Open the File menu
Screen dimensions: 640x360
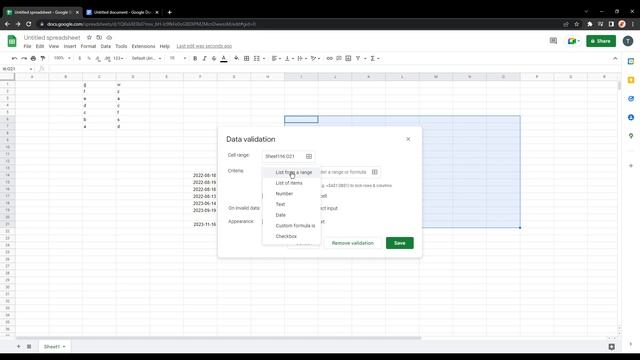pos(27,47)
